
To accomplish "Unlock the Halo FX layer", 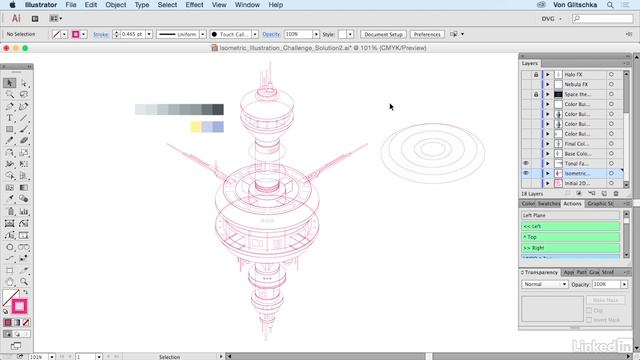I will click(536, 75).
